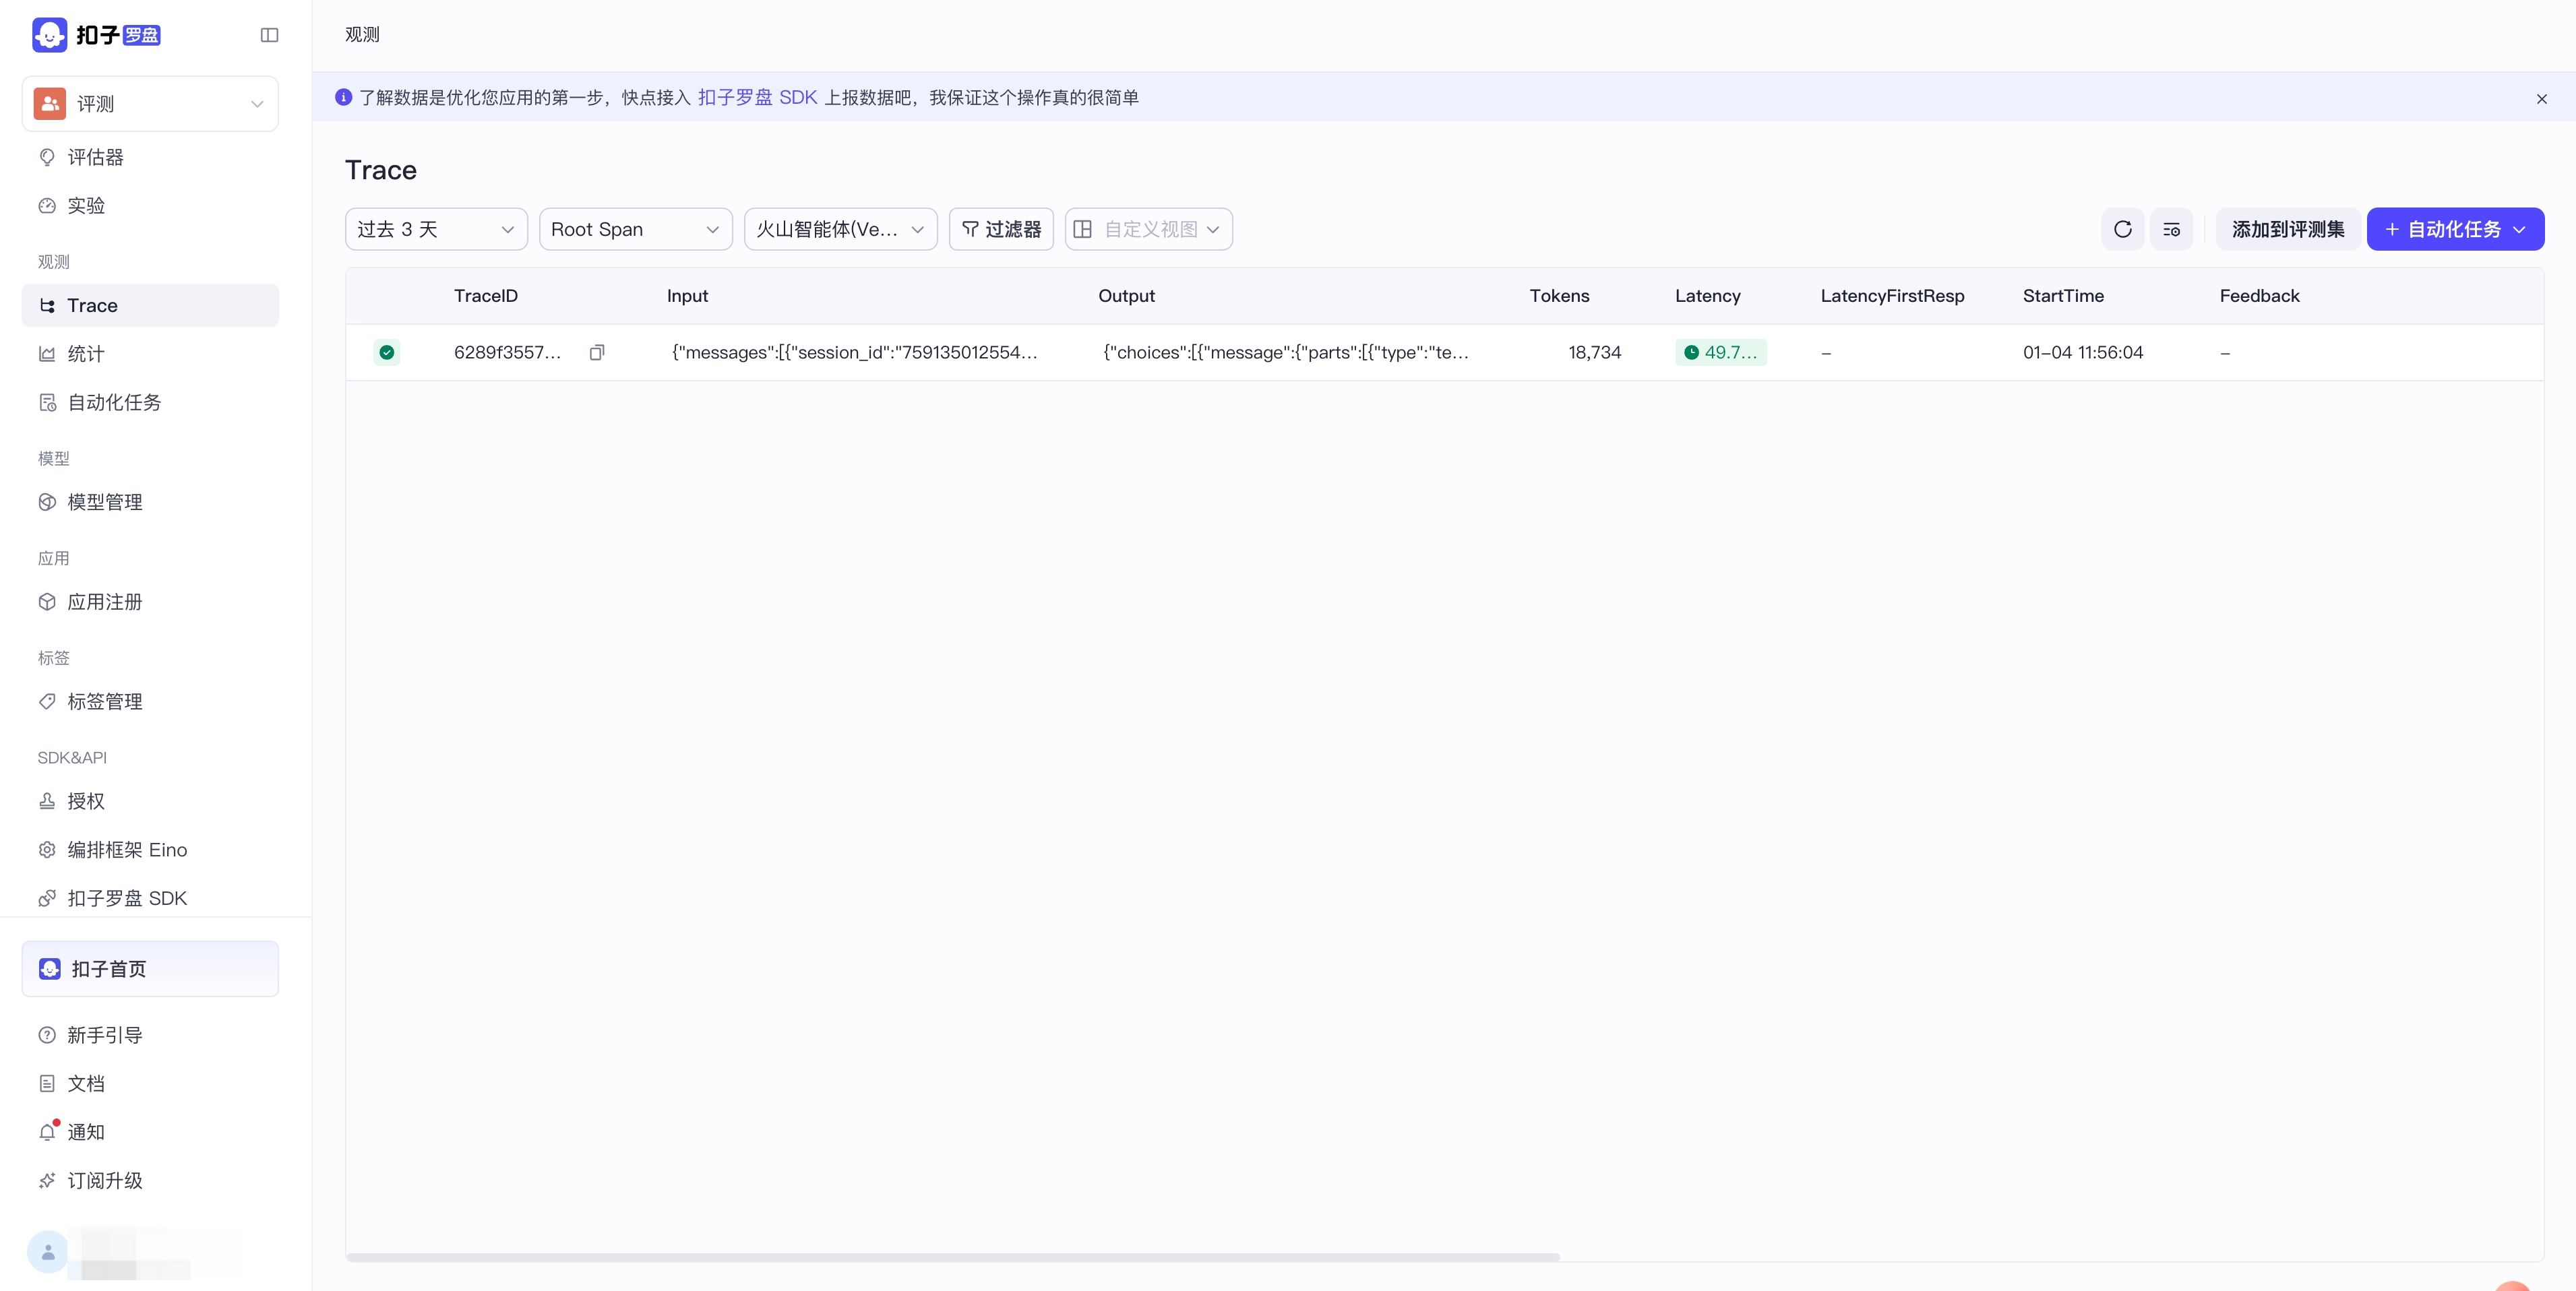Go to 扣子首页
Image resolution: width=2576 pixels, height=1291 pixels.
[150, 969]
